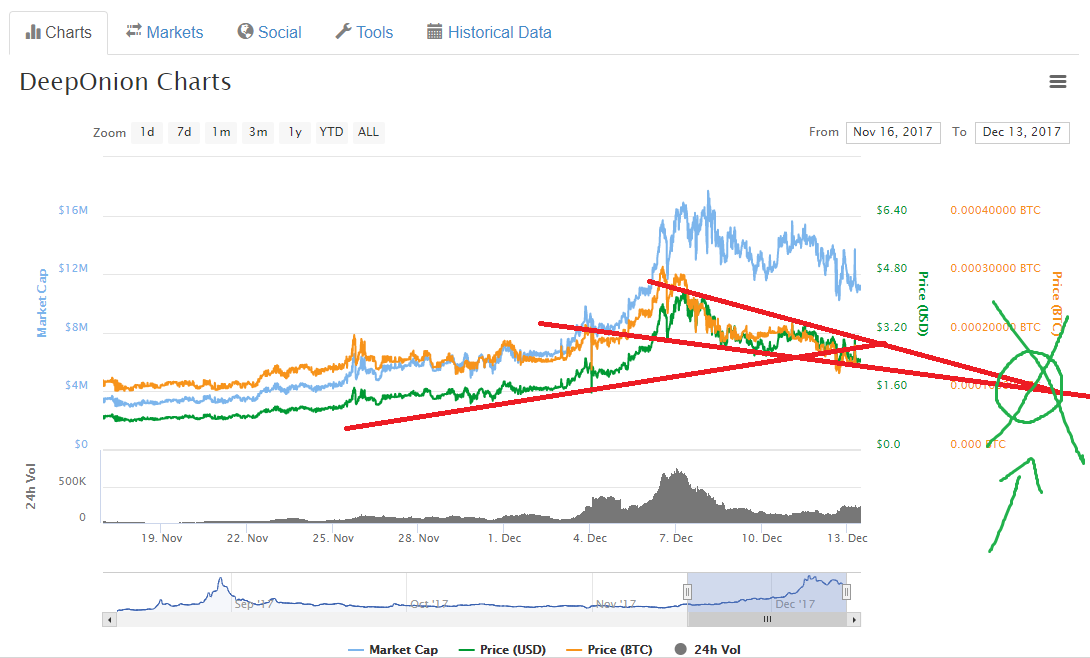Set zoom to YTD

pyautogui.click(x=331, y=132)
